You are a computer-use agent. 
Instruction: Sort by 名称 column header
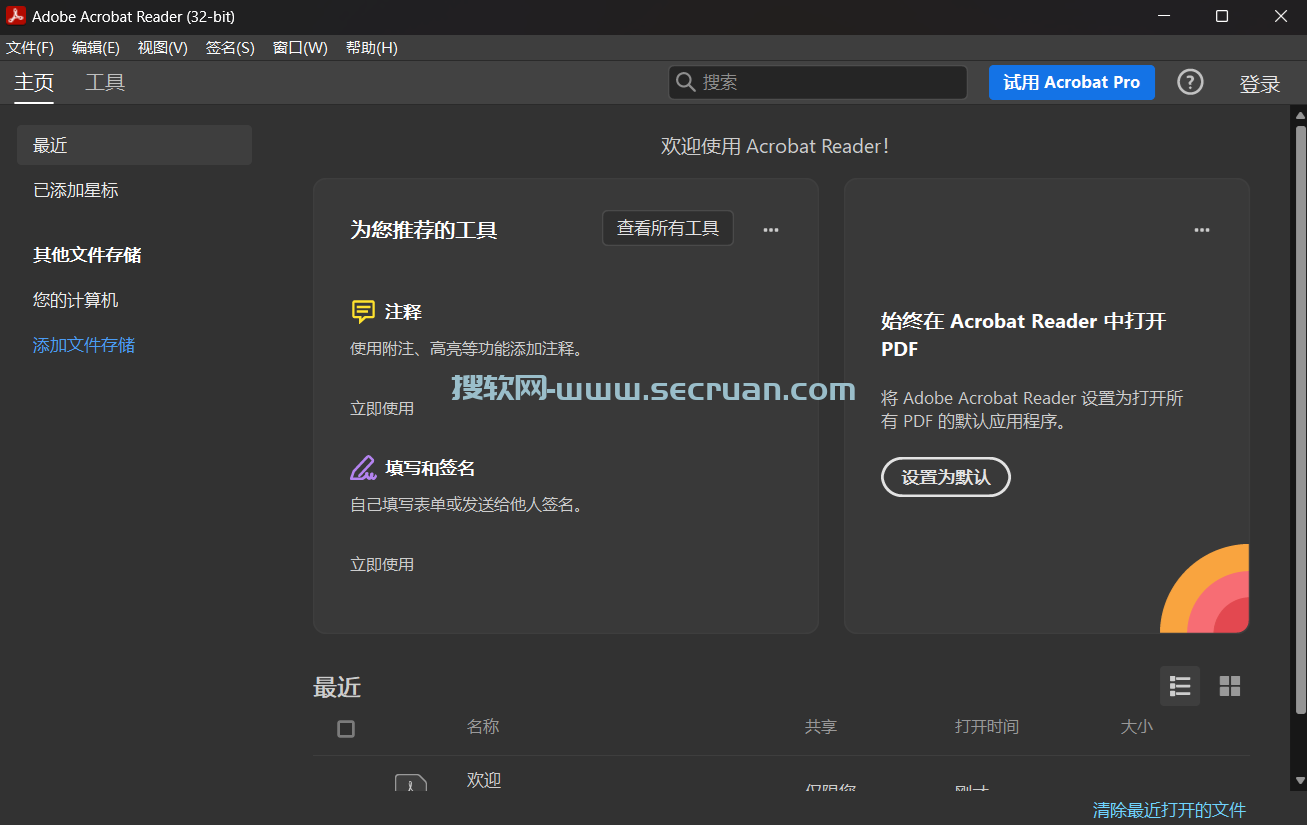[483, 727]
